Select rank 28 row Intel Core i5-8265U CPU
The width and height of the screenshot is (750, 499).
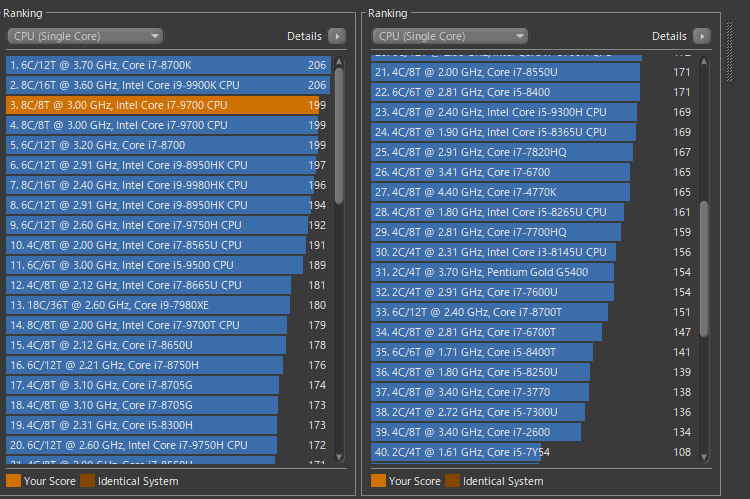[x=533, y=212]
